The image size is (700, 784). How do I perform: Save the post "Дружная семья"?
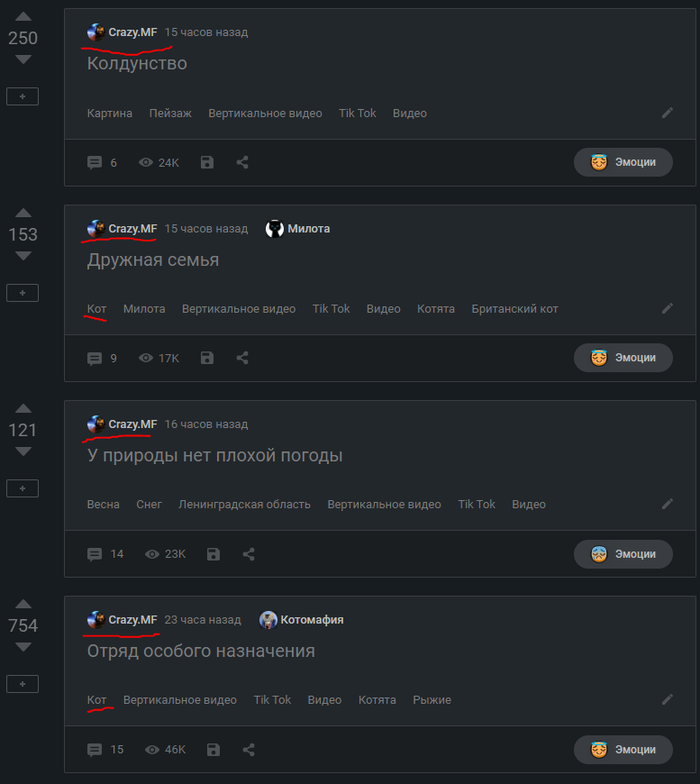(x=207, y=358)
